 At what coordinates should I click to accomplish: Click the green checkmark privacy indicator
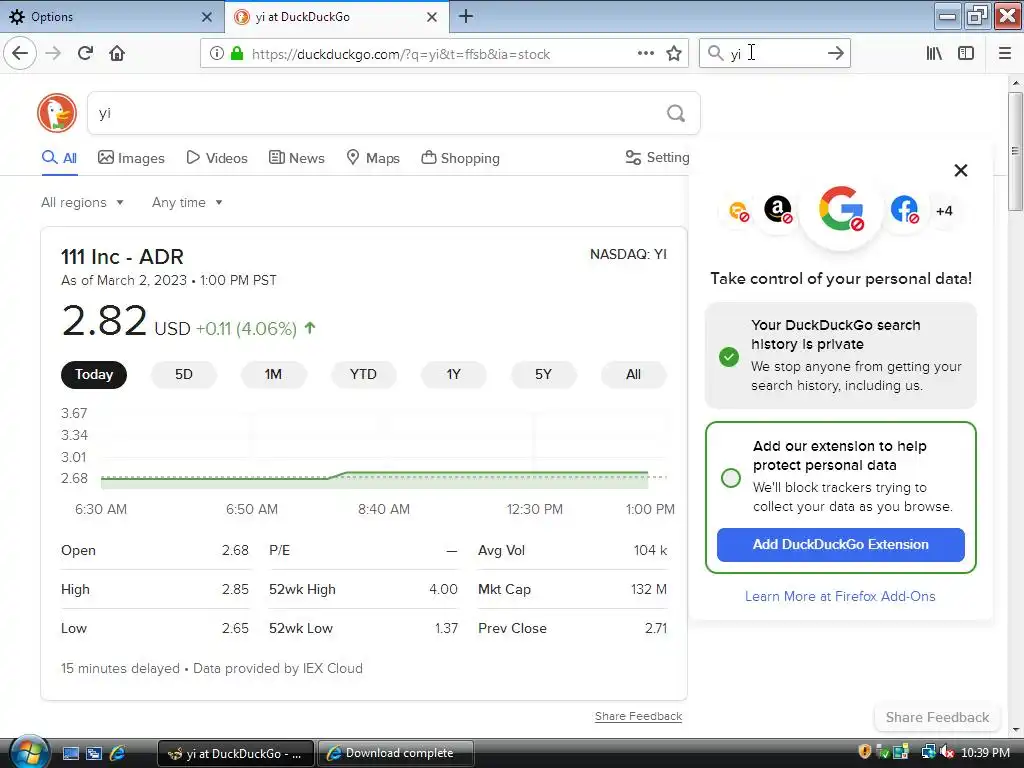point(729,357)
